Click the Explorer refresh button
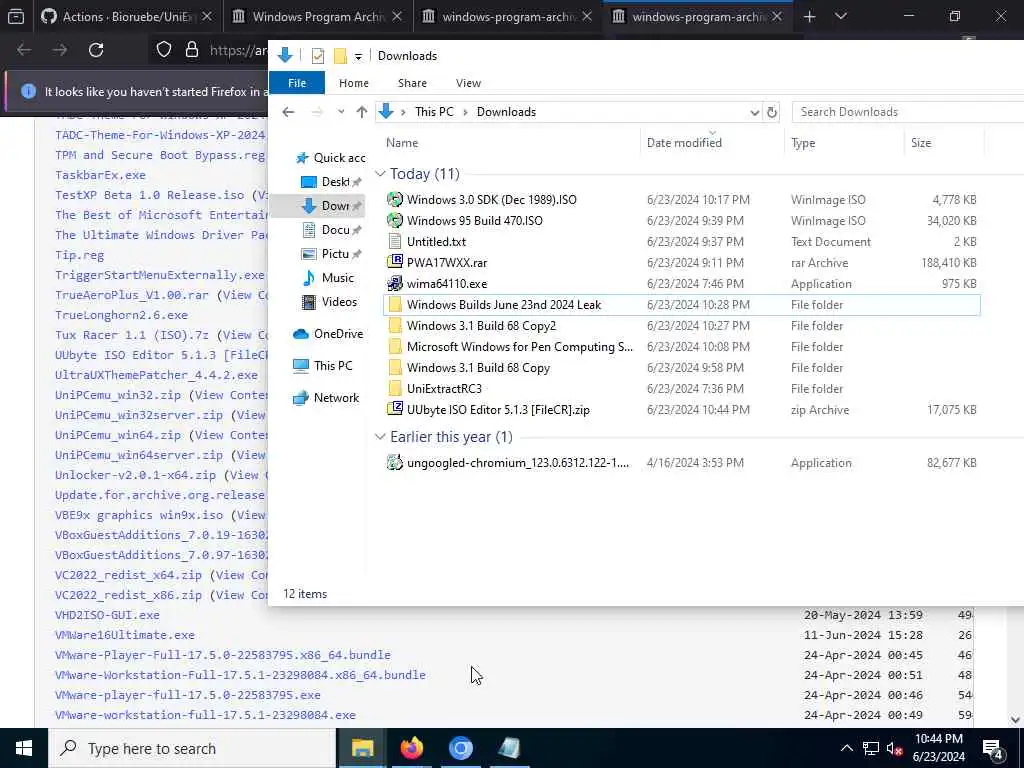 [772, 112]
